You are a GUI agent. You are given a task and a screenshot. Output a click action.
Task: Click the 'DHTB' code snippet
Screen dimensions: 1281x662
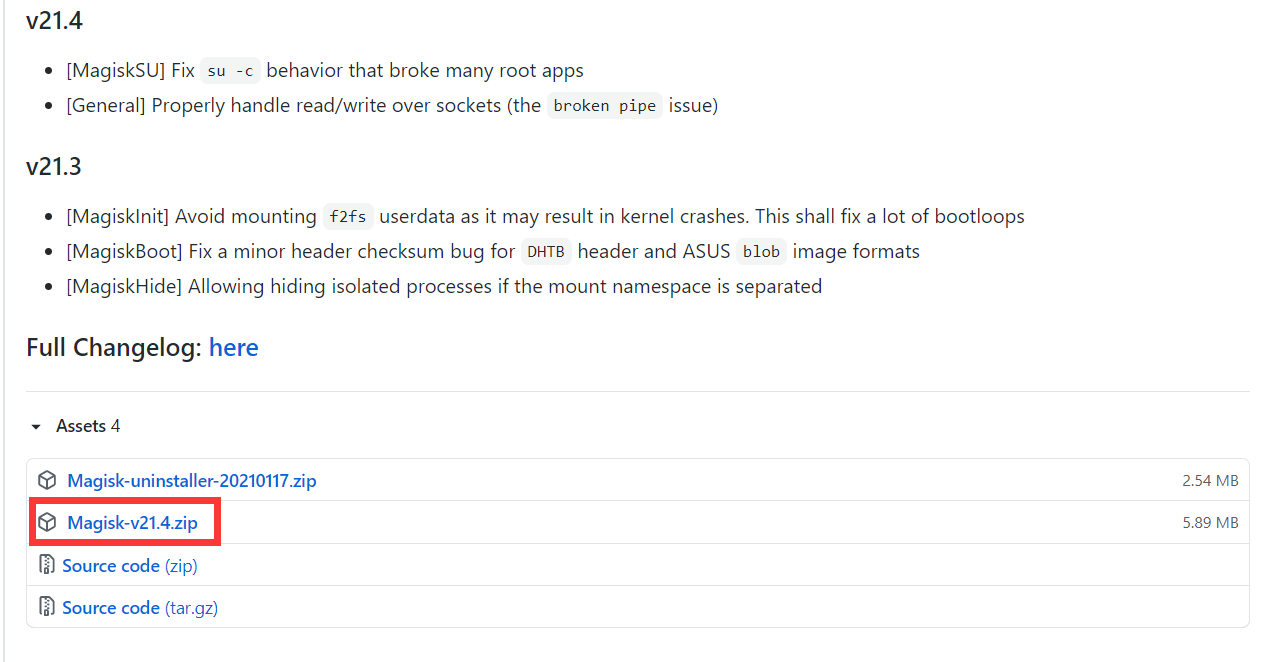pyautogui.click(x=546, y=252)
